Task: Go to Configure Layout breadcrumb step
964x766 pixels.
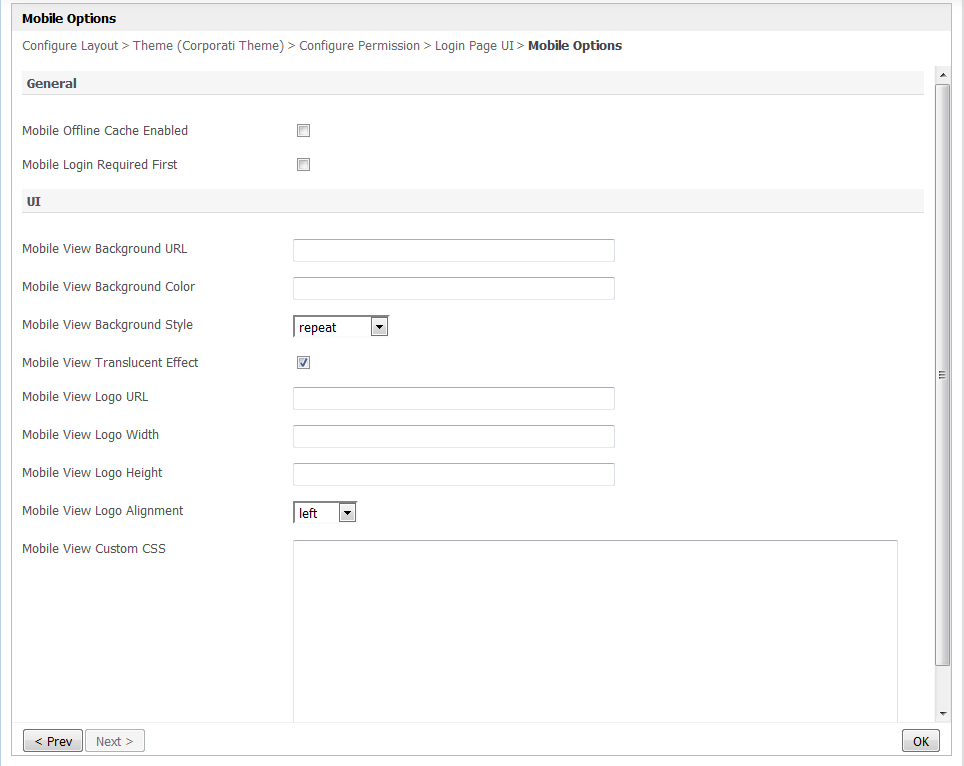Action: point(70,46)
